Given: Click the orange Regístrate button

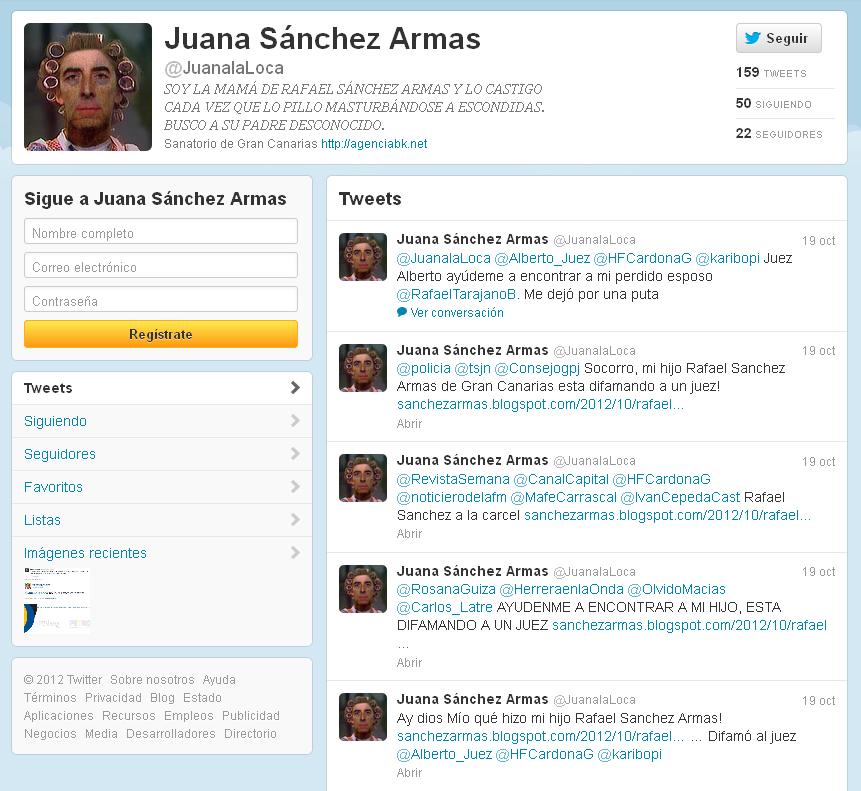Looking at the screenshot, I should 161,334.
